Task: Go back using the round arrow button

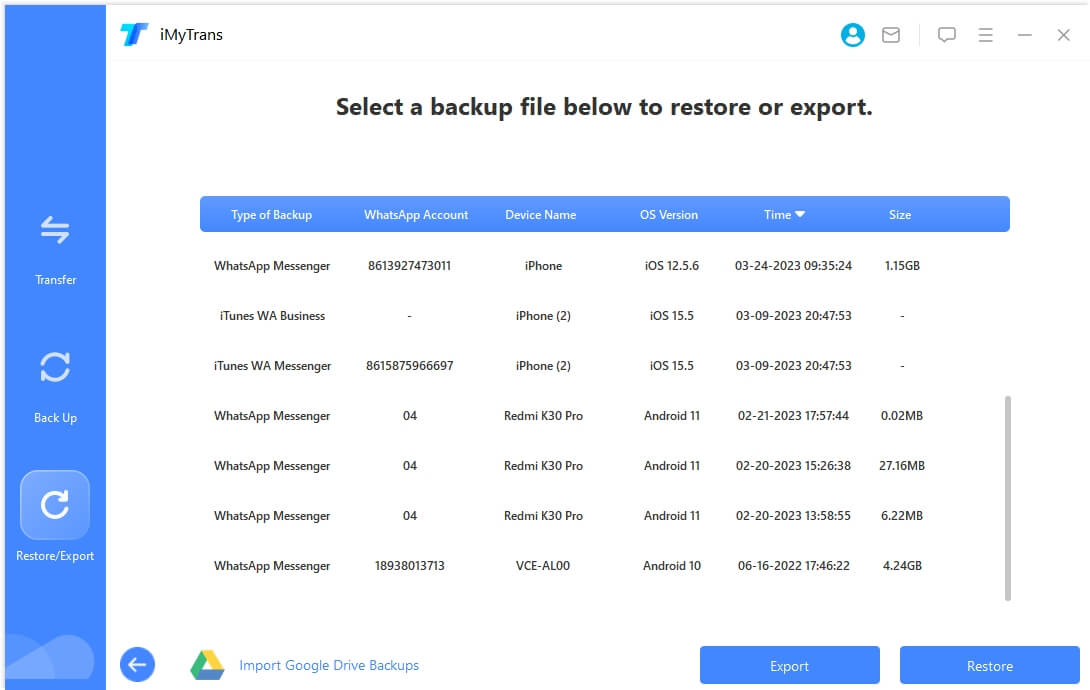Action: (x=138, y=664)
